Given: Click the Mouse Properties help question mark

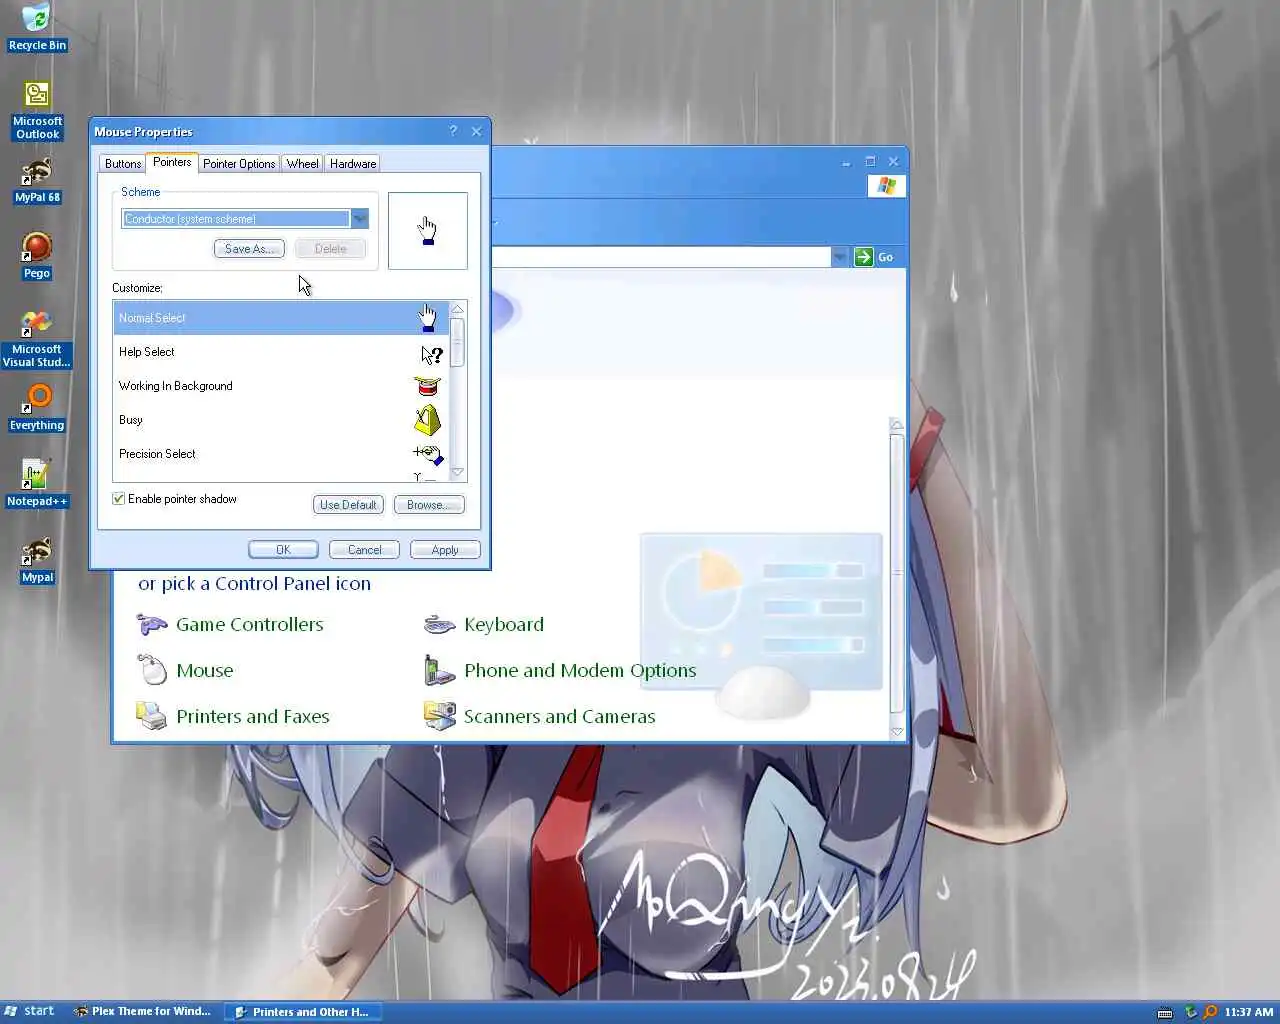Looking at the screenshot, I should click(x=453, y=131).
